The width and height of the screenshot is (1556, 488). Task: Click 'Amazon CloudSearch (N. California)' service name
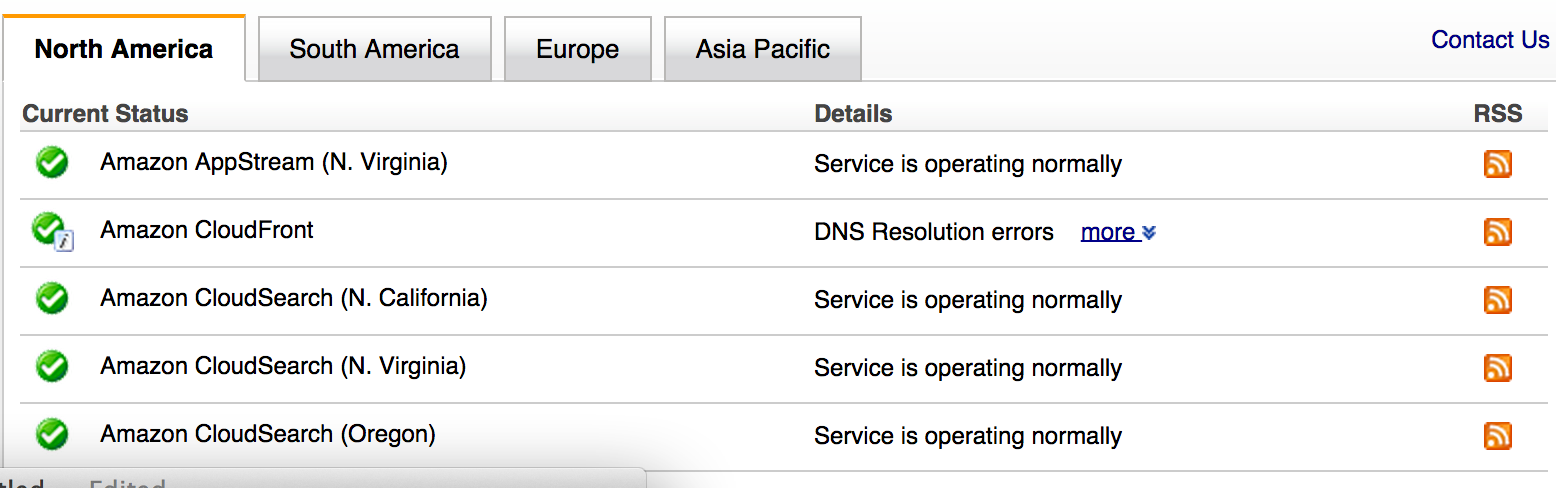294,298
